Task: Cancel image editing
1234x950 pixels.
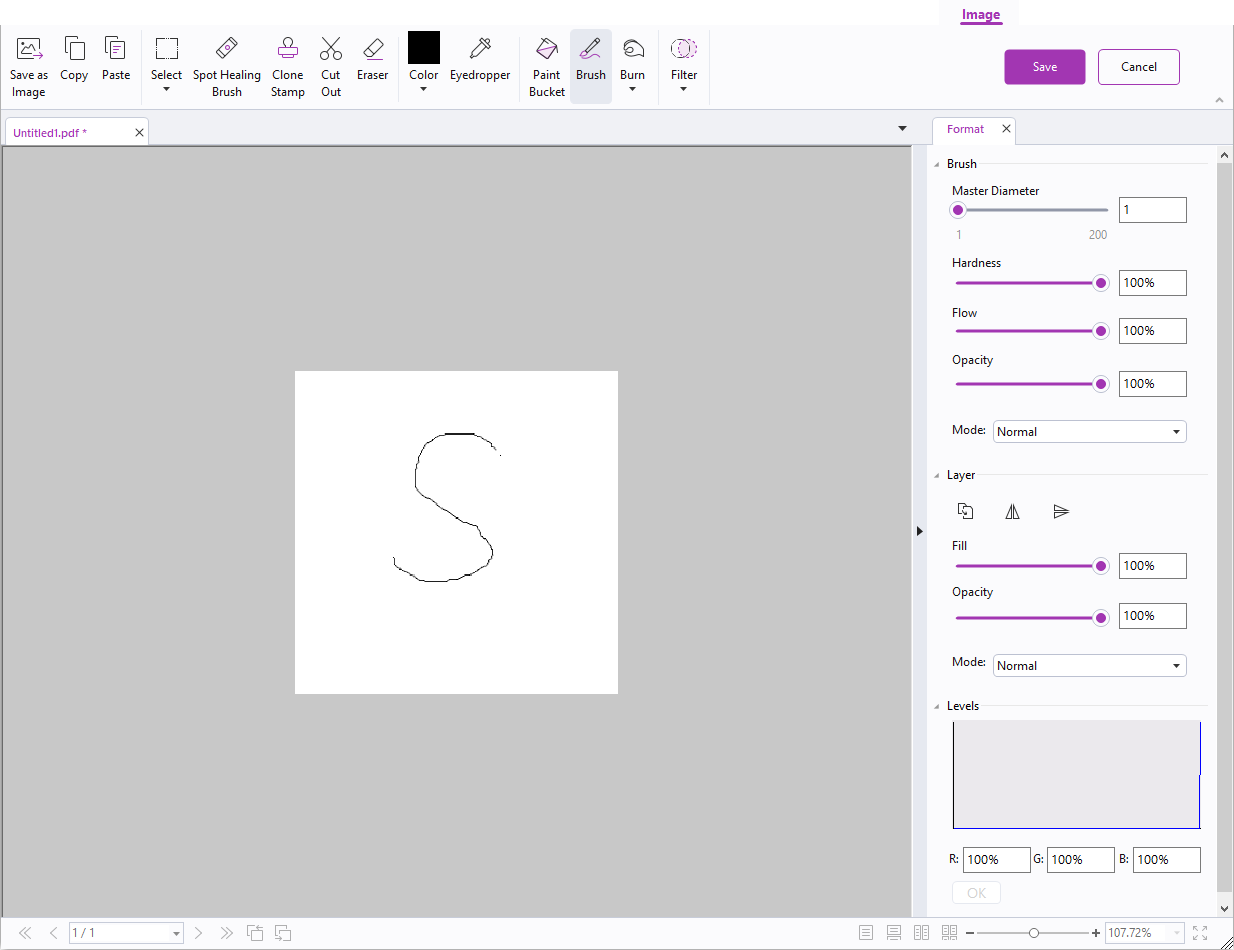Action: point(1138,67)
